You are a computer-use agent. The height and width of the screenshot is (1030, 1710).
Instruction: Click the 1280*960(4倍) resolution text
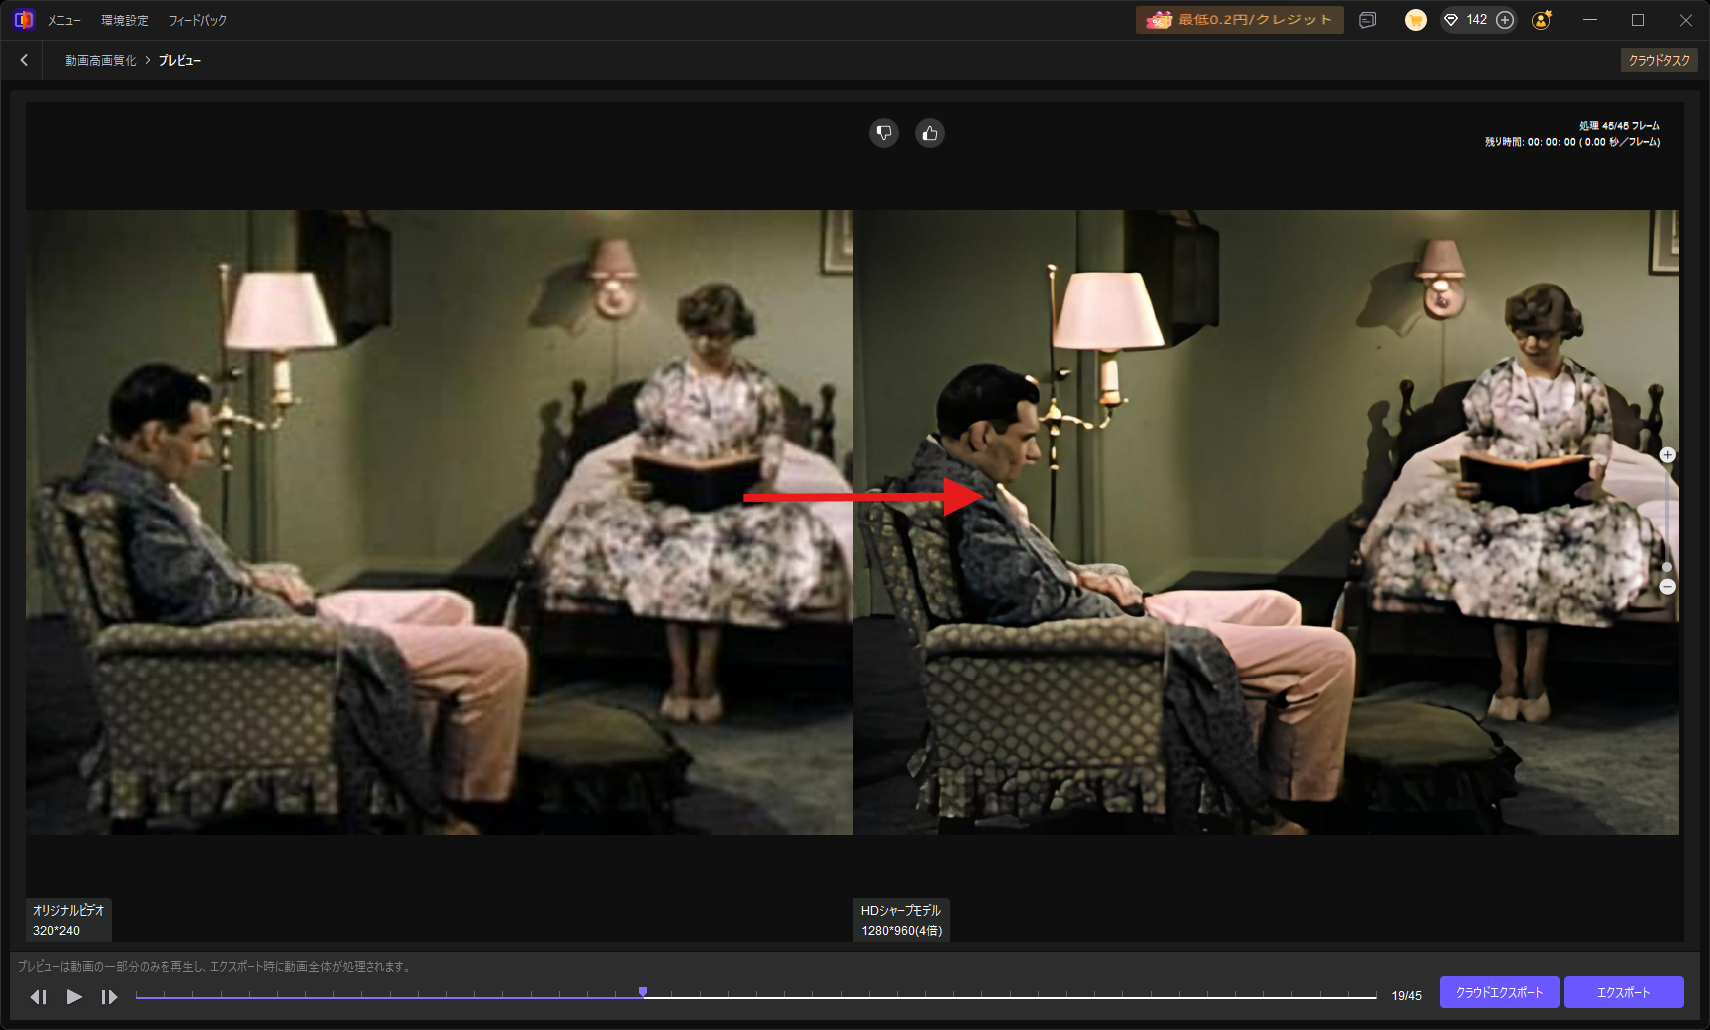coord(901,930)
